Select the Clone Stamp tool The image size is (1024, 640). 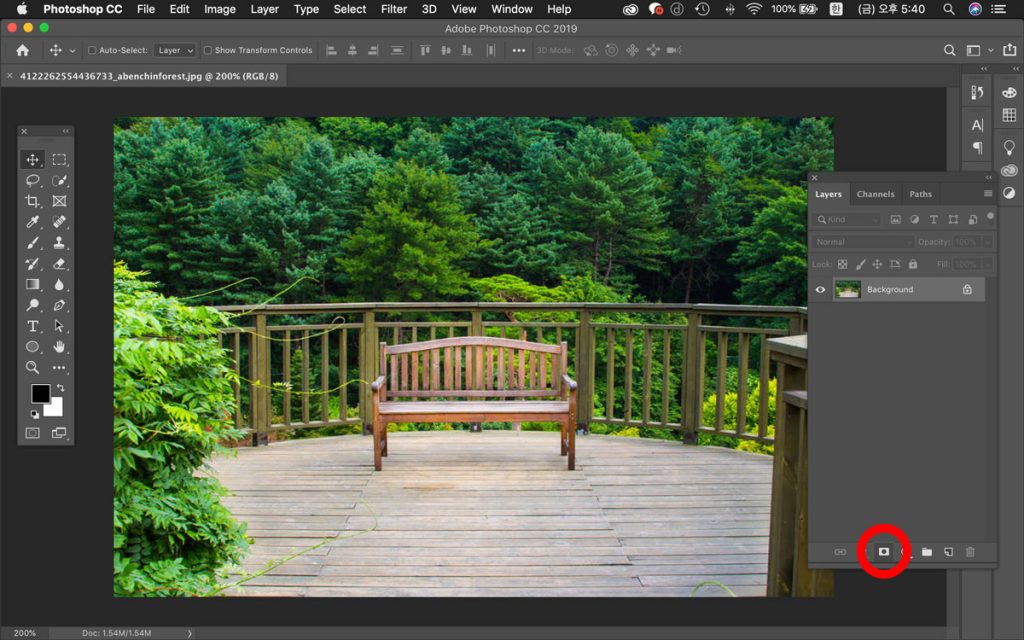[x=59, y=243]
